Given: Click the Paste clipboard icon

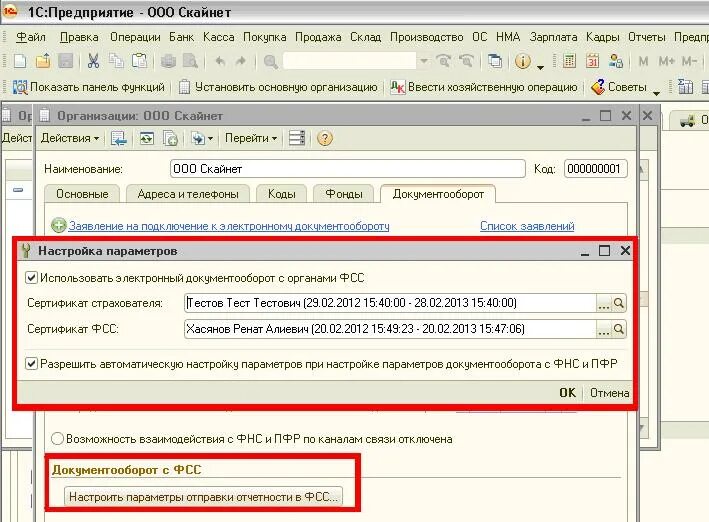Looking at the screenshot, I should pos(140,61).
